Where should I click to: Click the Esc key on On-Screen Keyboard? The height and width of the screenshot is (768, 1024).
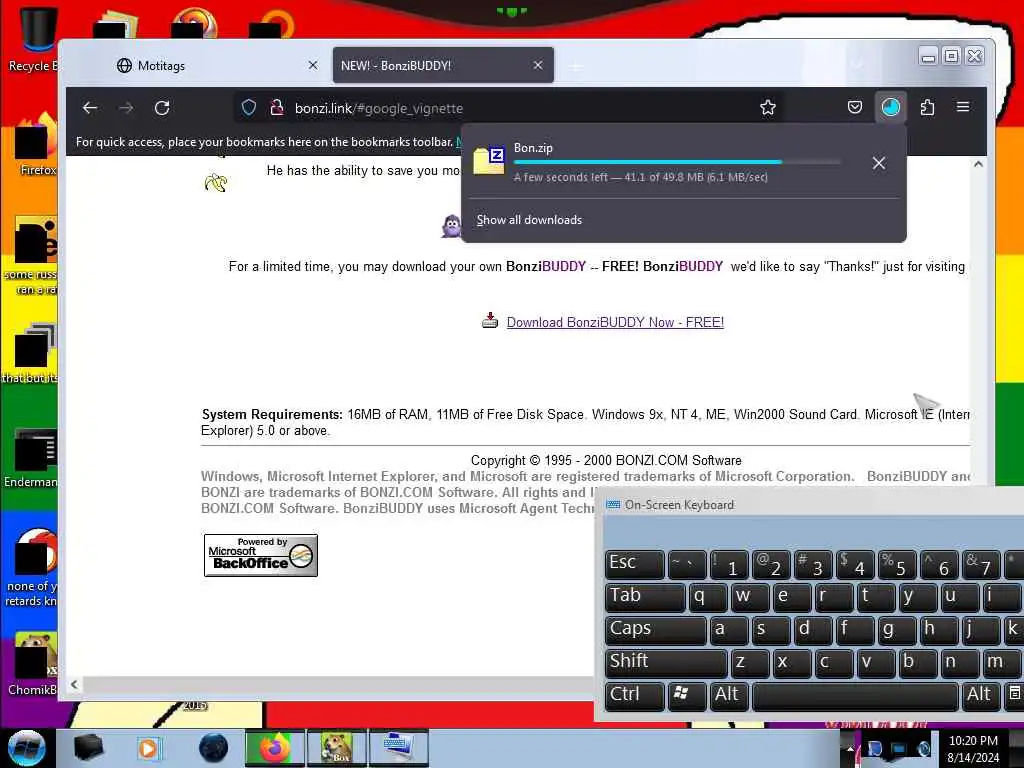(x=635, y=564)
